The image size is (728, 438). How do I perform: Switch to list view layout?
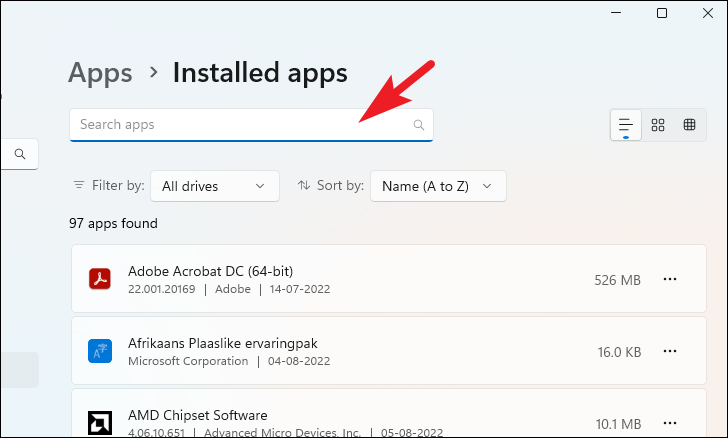(x=625, y=124)
